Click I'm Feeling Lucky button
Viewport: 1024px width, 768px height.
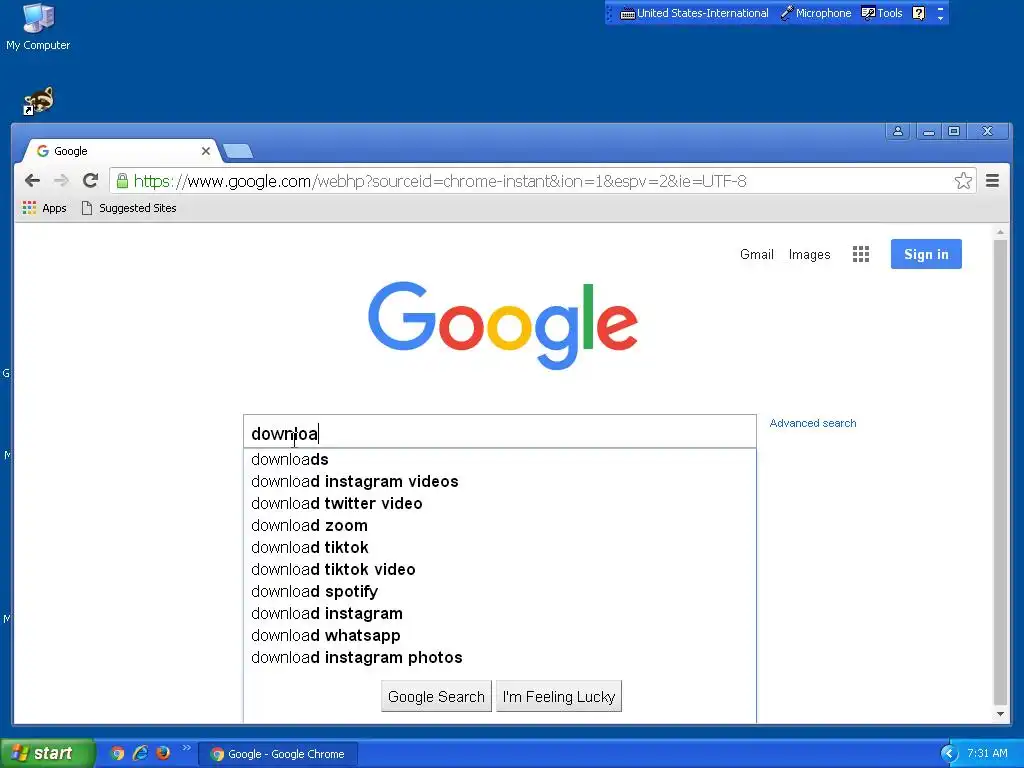click(559, 697)
